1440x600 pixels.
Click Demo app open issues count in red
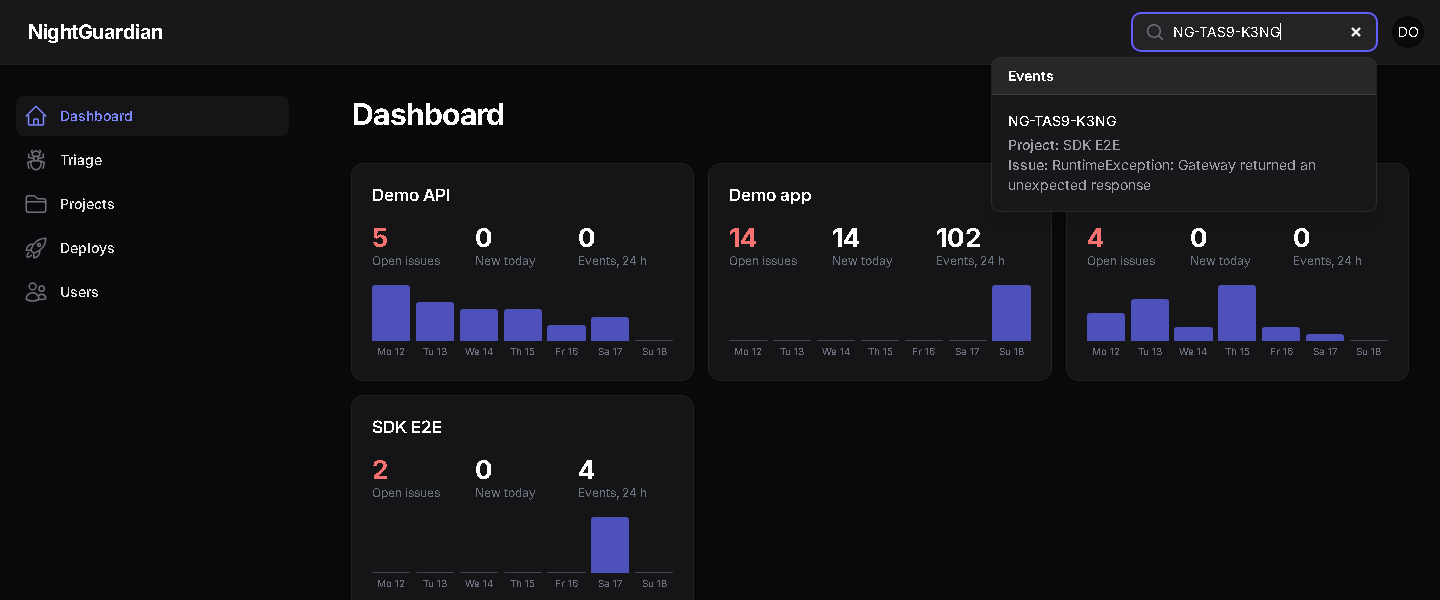(743, 238)
